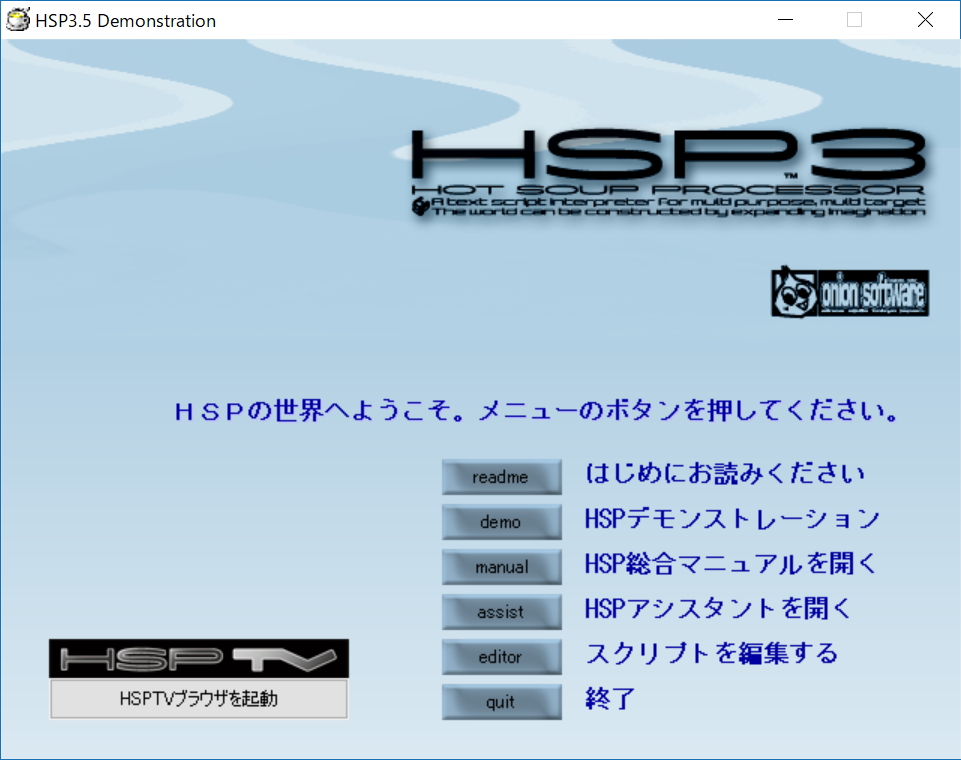961x760 pixels.
Task: Click the application icon in the title bar
Action: 16,19
